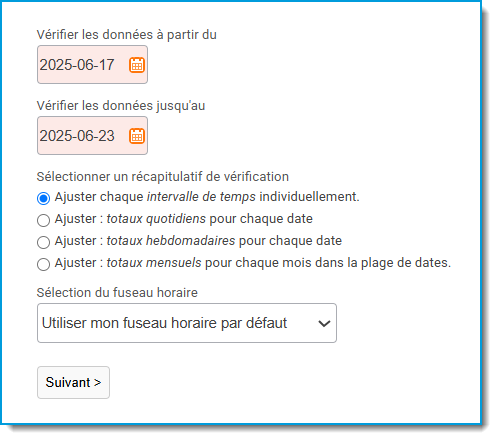Click the 'totaux quotidiens pour chaque date' label text
The width and height of the screenshot is (496, 439).
(x=209, y=219)
